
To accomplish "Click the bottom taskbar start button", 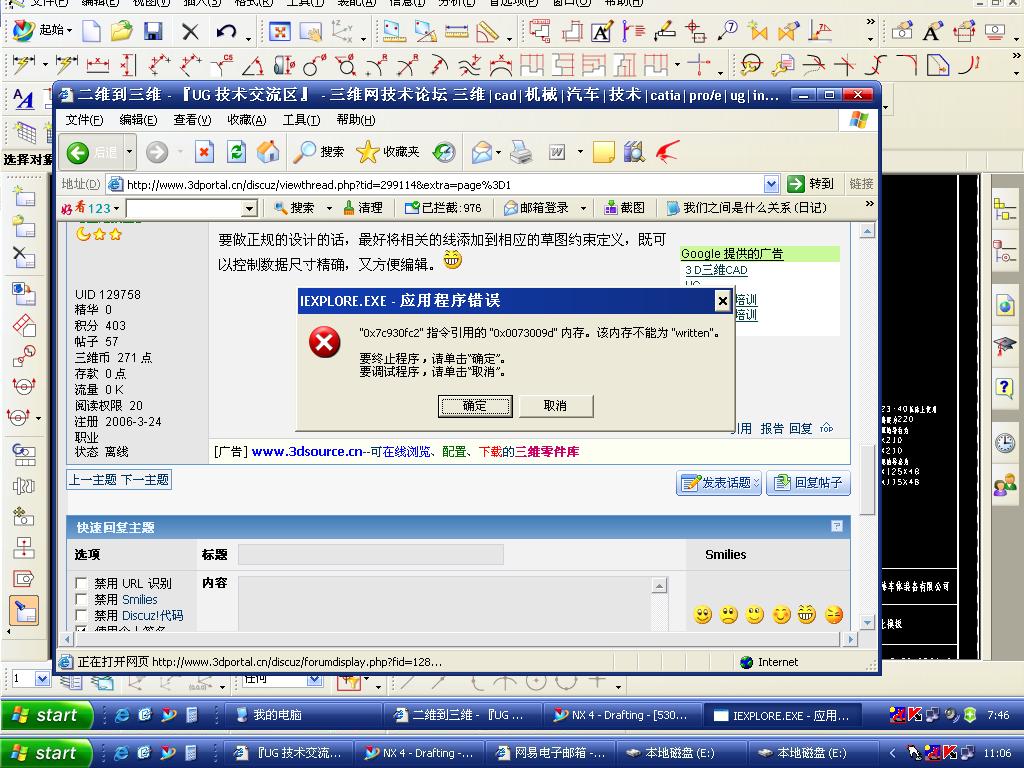I will pos(46,753).
